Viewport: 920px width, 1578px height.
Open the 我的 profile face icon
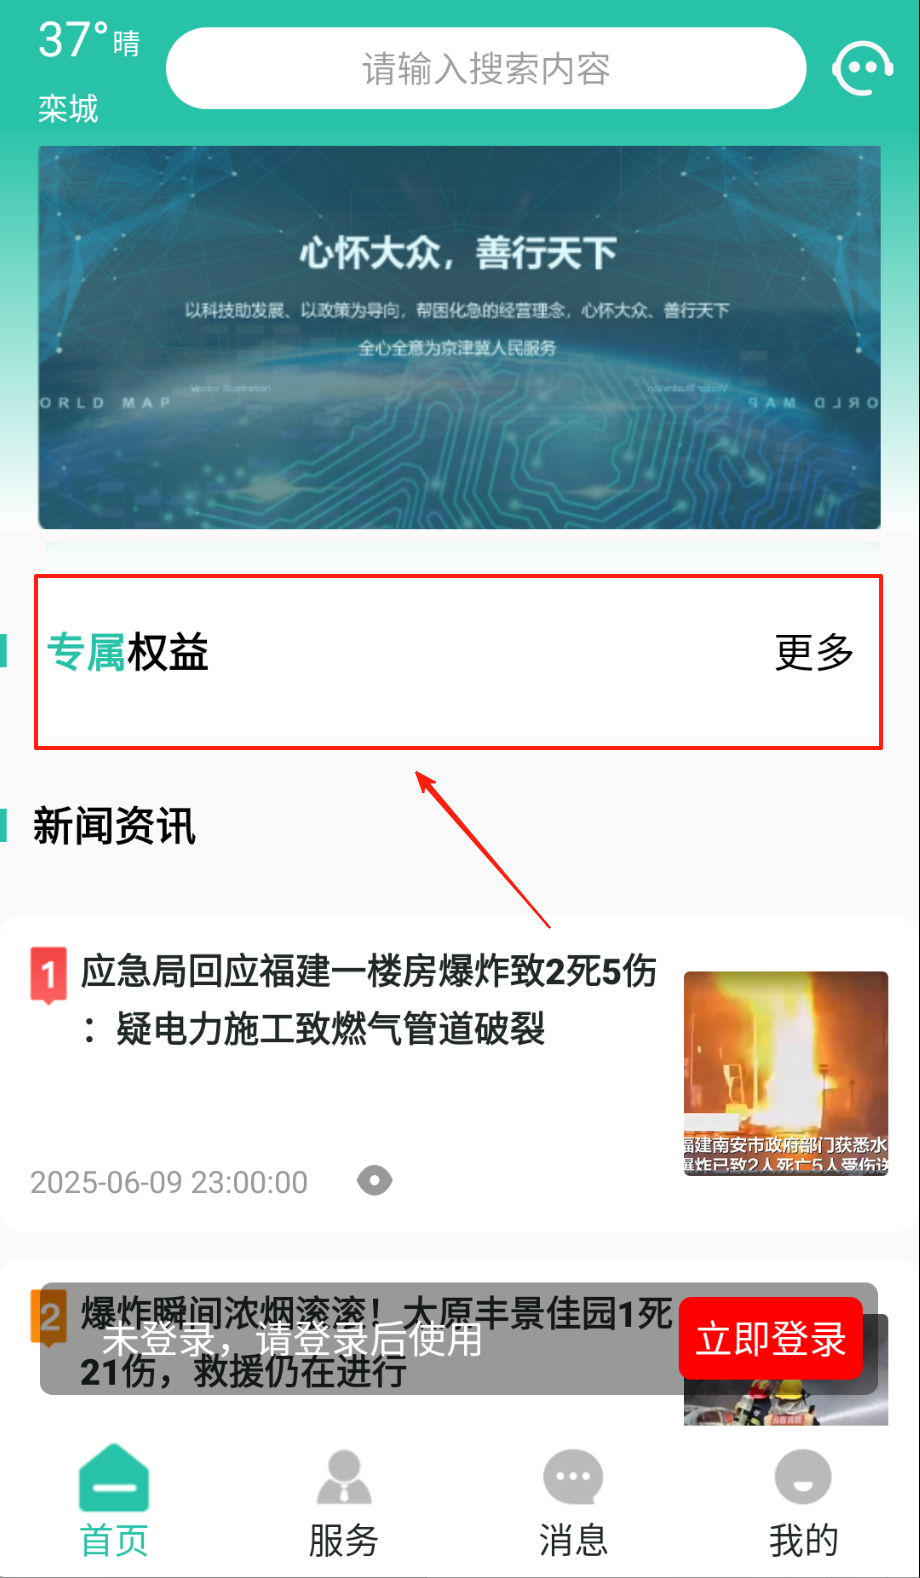pos(803,1477)
